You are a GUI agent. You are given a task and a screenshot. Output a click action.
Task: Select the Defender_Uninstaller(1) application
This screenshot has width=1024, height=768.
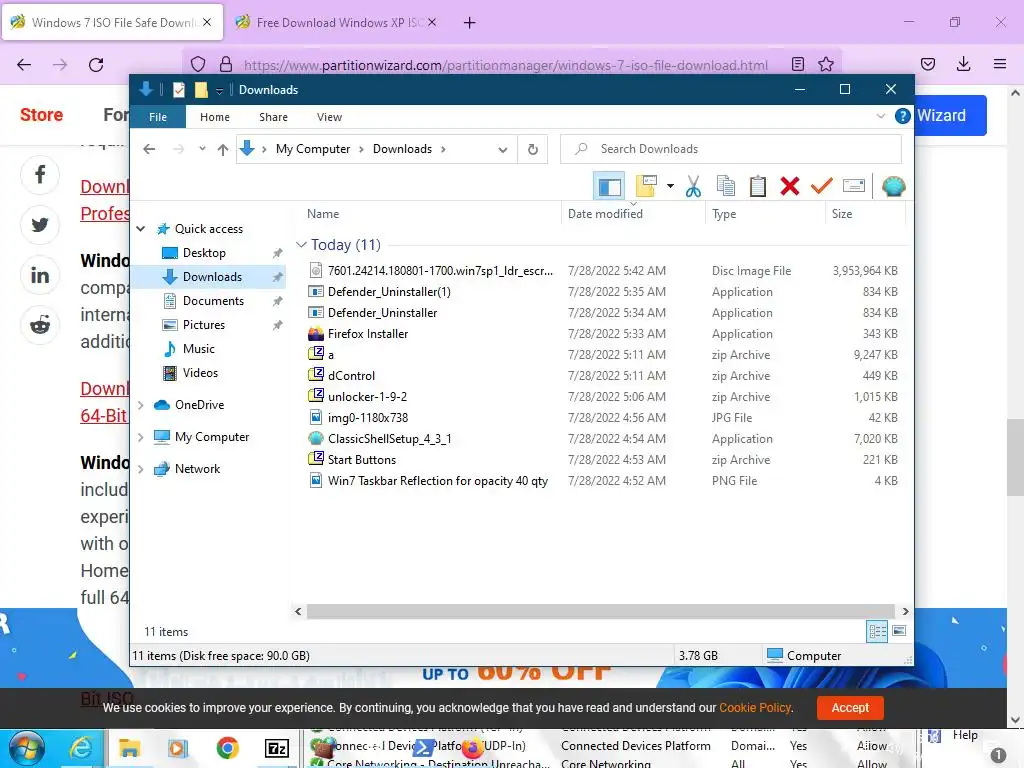pos(389,292)
